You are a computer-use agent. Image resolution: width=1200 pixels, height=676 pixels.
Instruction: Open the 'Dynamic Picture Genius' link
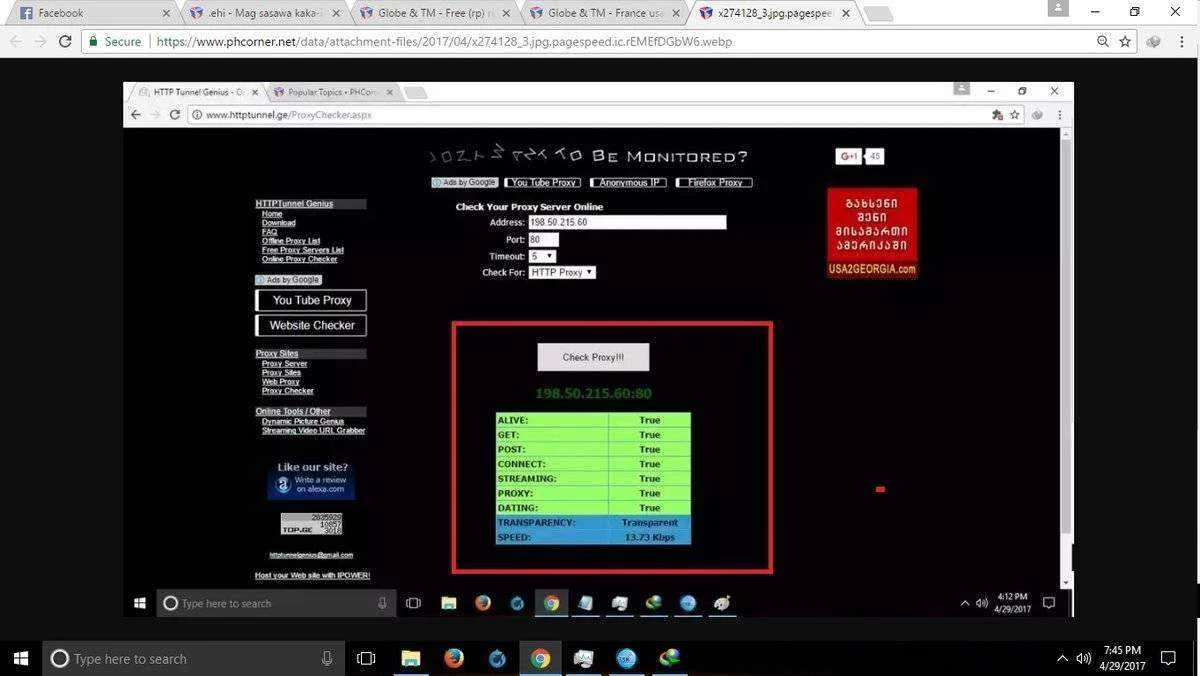pyautogui.click(x=302, y=422)
